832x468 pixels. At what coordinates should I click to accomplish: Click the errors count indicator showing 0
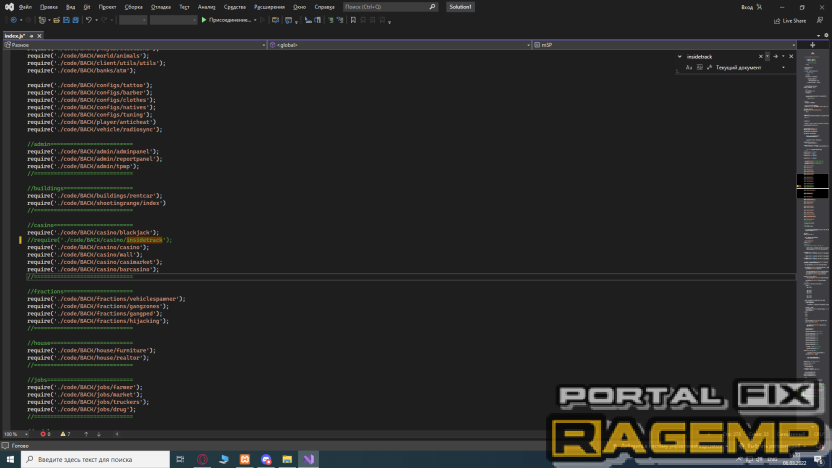click(x=45, y=434)
